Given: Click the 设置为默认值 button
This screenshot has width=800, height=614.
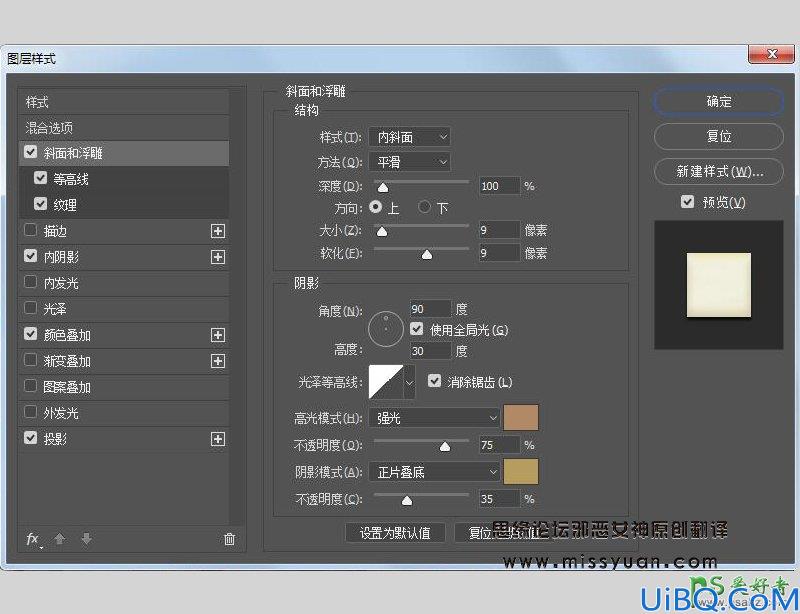Looking at the screenshot, I should (x=395, y=533).
